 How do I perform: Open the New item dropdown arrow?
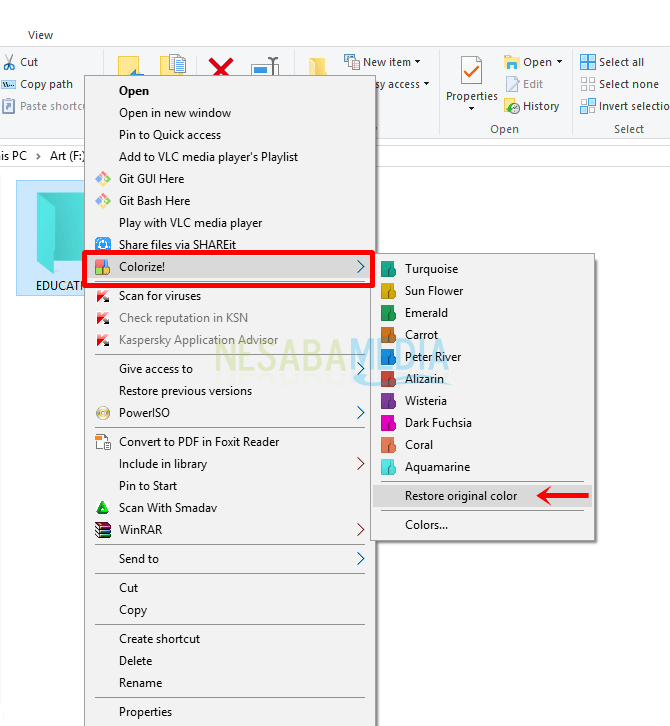point(418,62)
